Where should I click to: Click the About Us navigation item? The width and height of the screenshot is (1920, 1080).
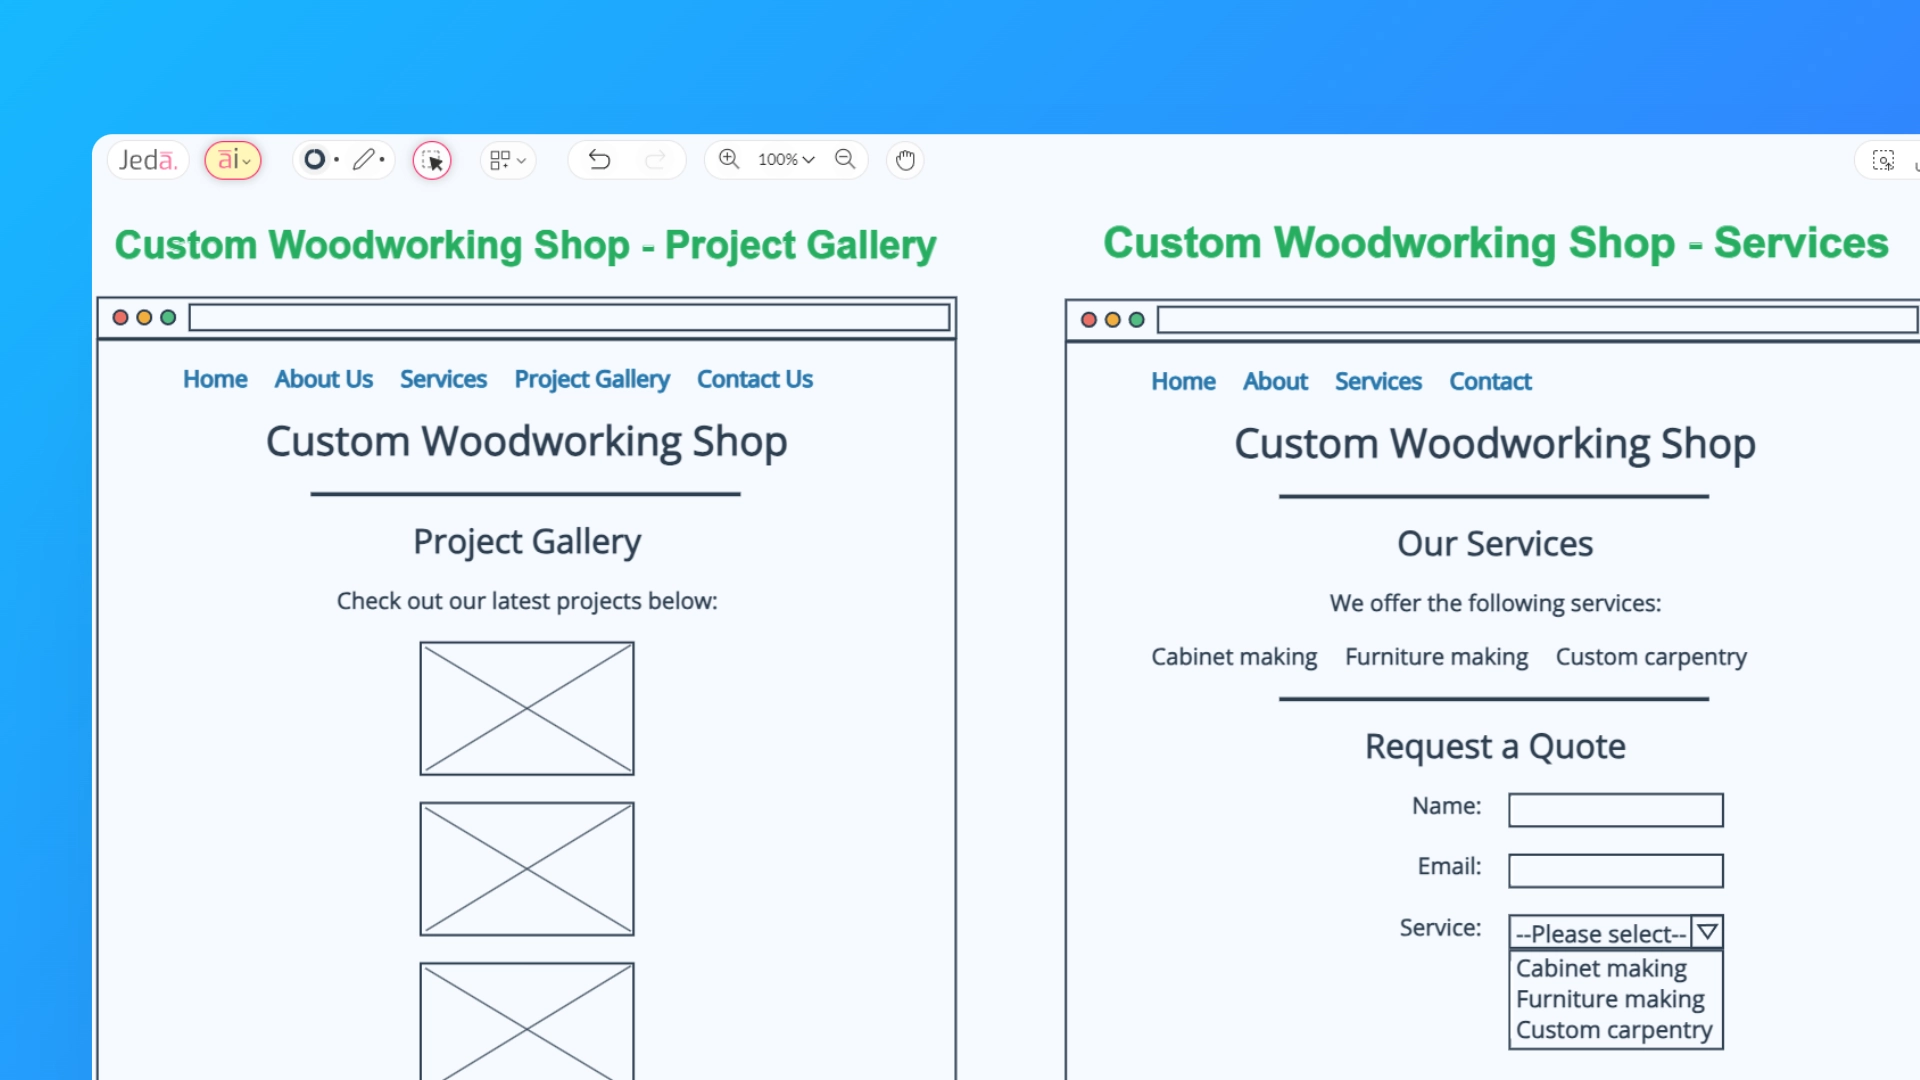[x=323, y=379]
